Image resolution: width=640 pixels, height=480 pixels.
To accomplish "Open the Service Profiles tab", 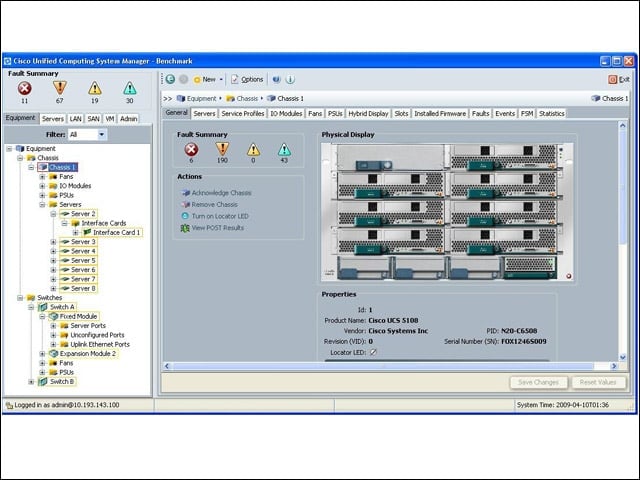I will coord(243,113).
